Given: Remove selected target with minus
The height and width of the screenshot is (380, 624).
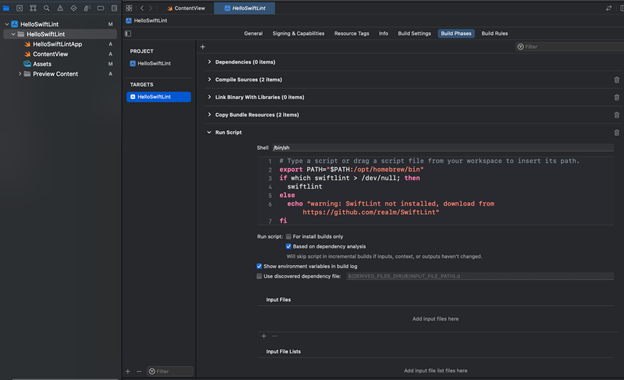Looking at the screenshot, I should coord(139,371).
